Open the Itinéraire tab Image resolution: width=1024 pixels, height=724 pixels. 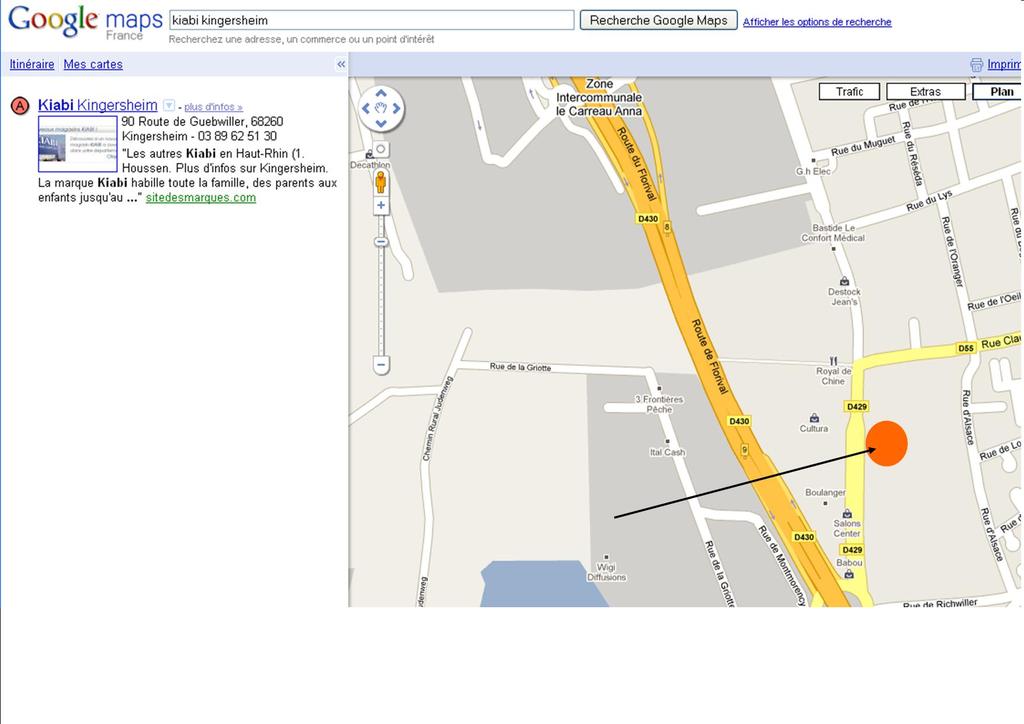[x=32, y=64]
